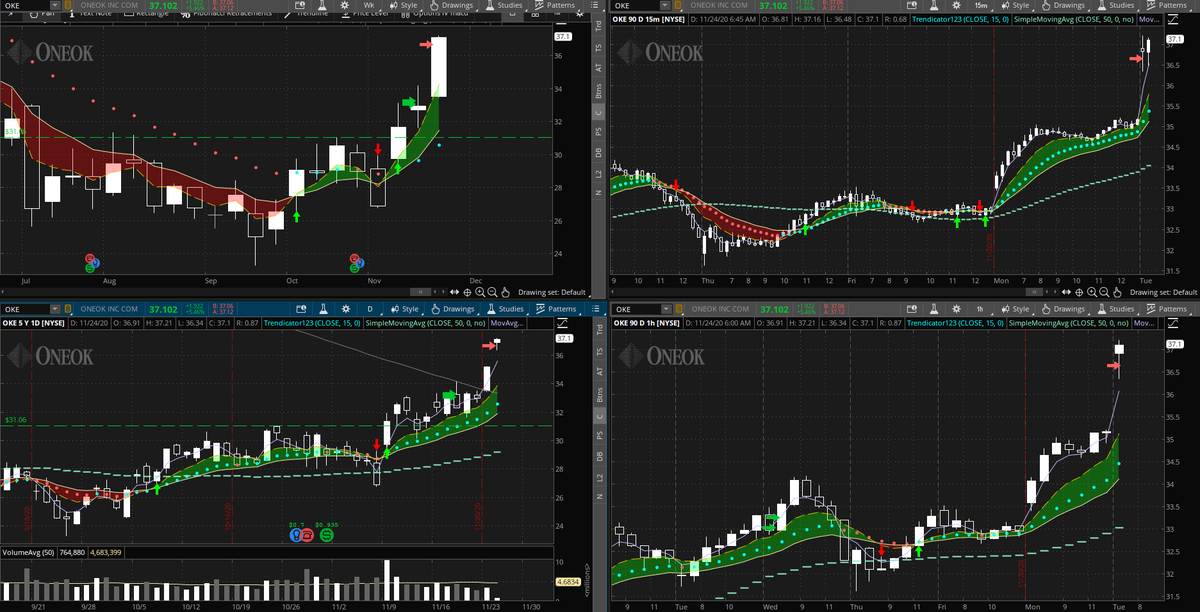
Task: Open the 15m timeframe selector
Action: click(x=981, y=5)
